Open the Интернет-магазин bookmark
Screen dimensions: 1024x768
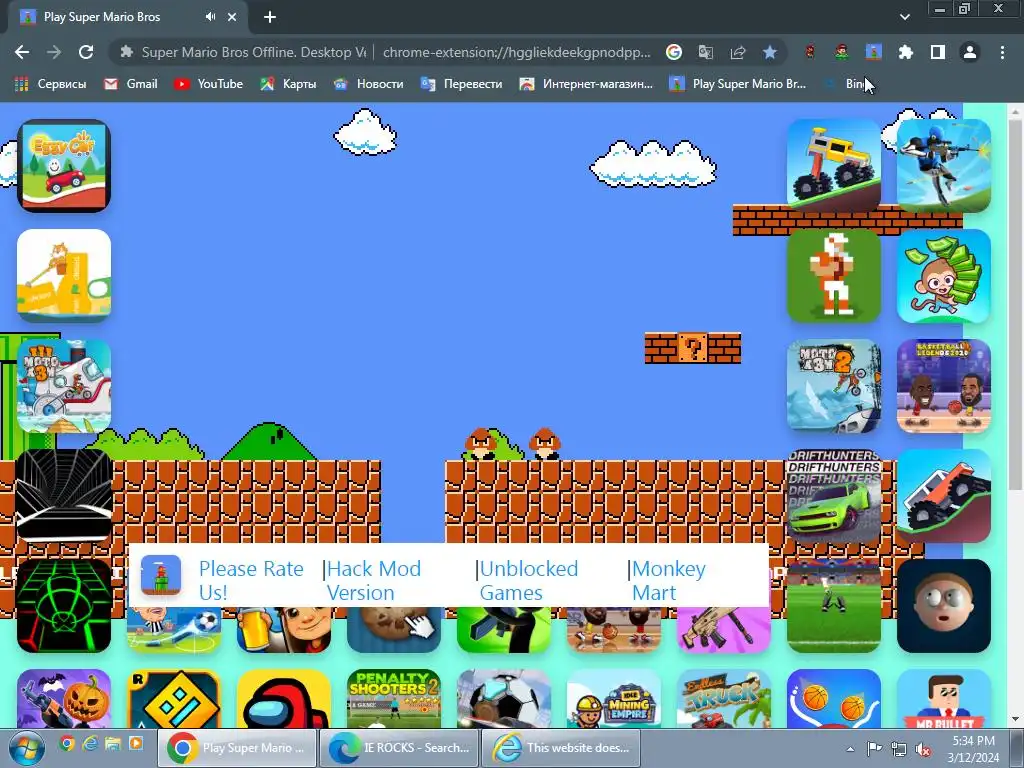click(x=586, y=84)
